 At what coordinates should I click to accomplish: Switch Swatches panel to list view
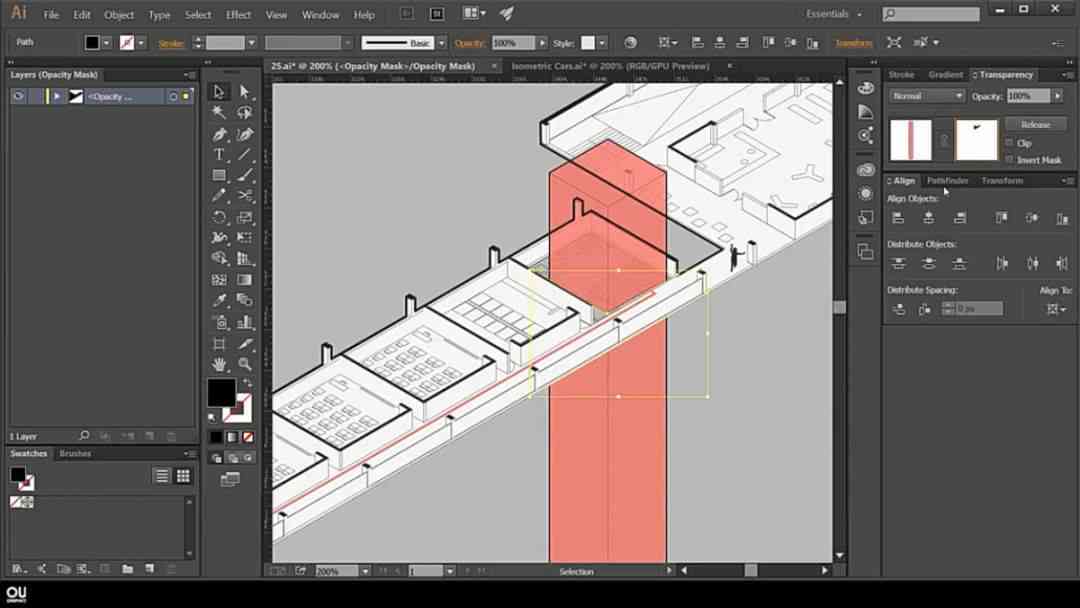coord(162,476)
